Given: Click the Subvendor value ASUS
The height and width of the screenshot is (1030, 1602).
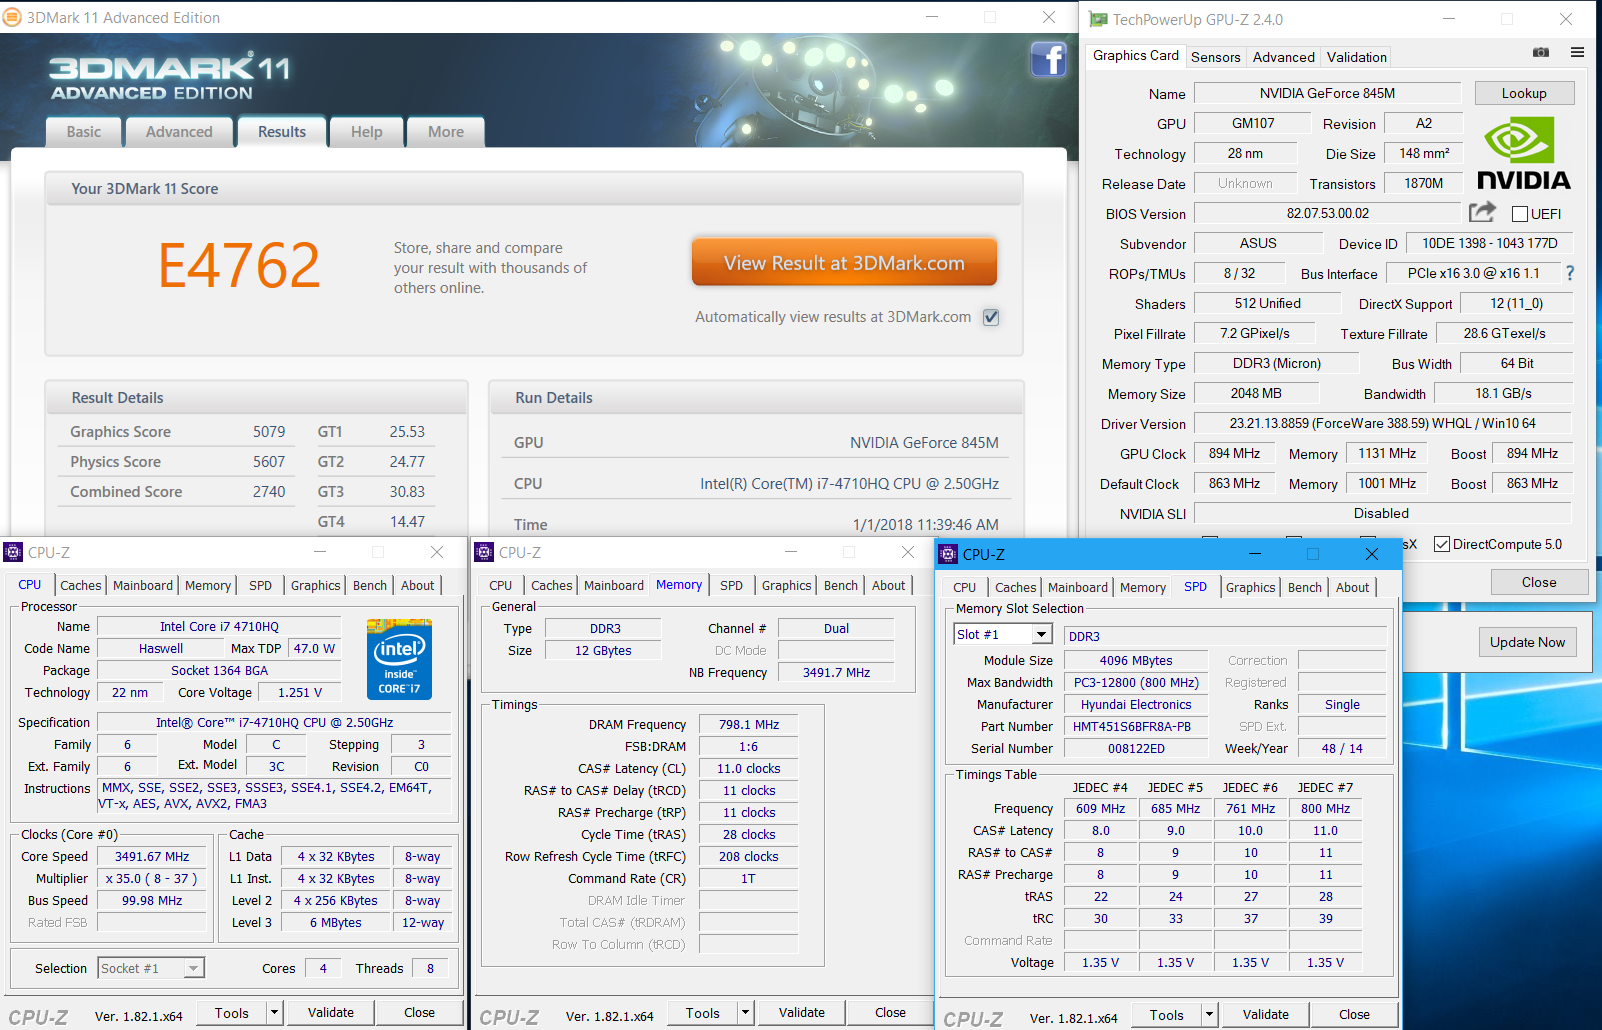Looking at the screenshot, I should point(1258,243).
